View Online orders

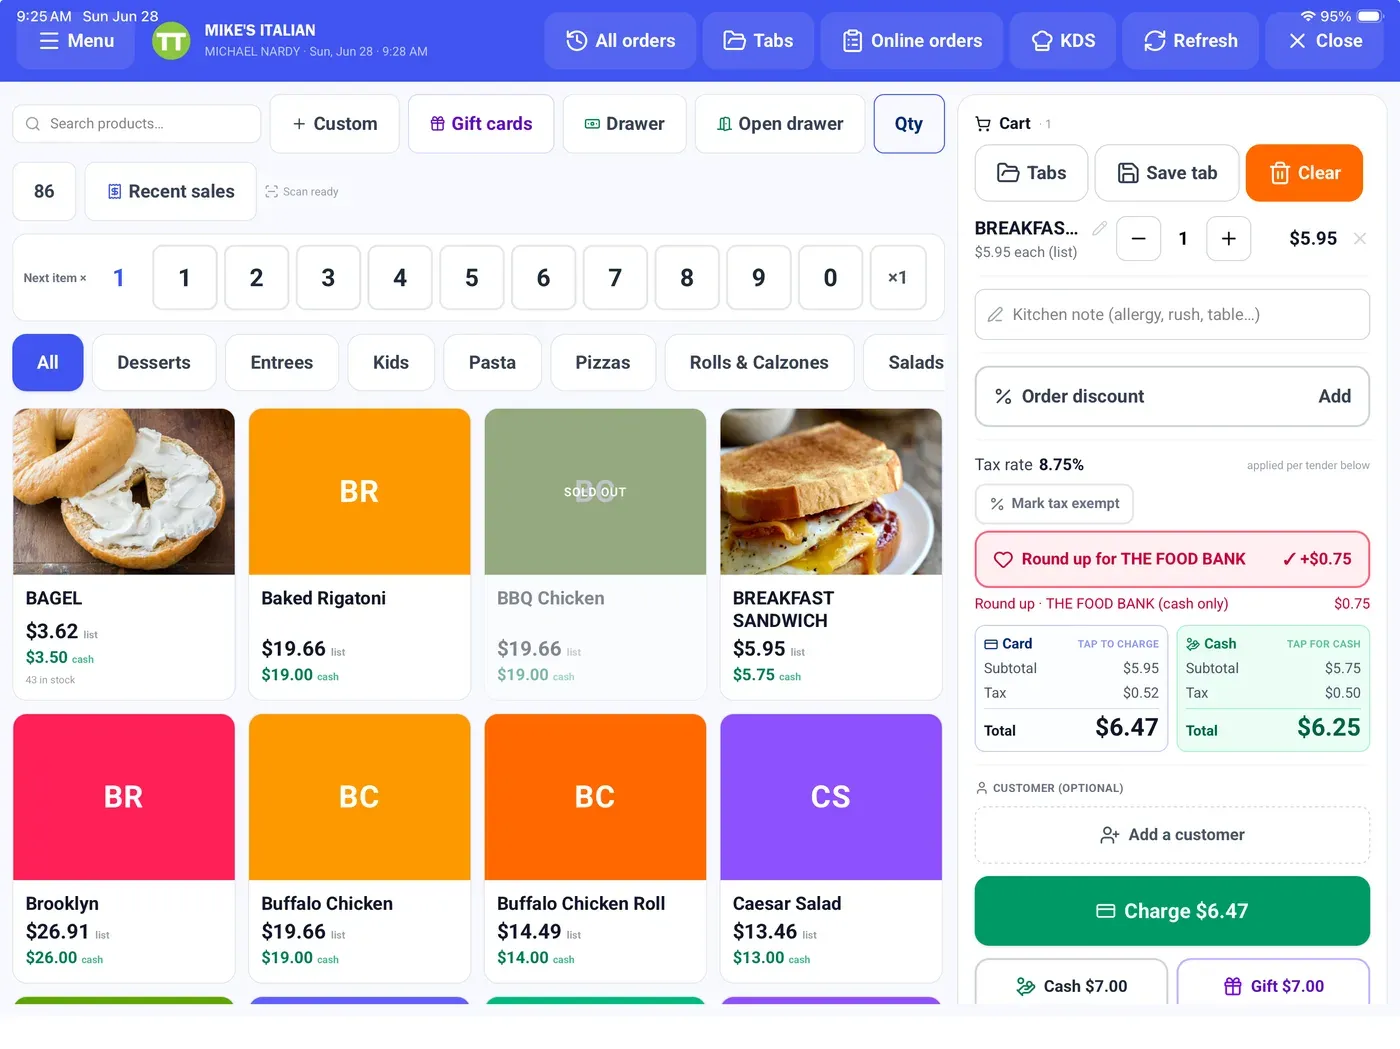912,41
